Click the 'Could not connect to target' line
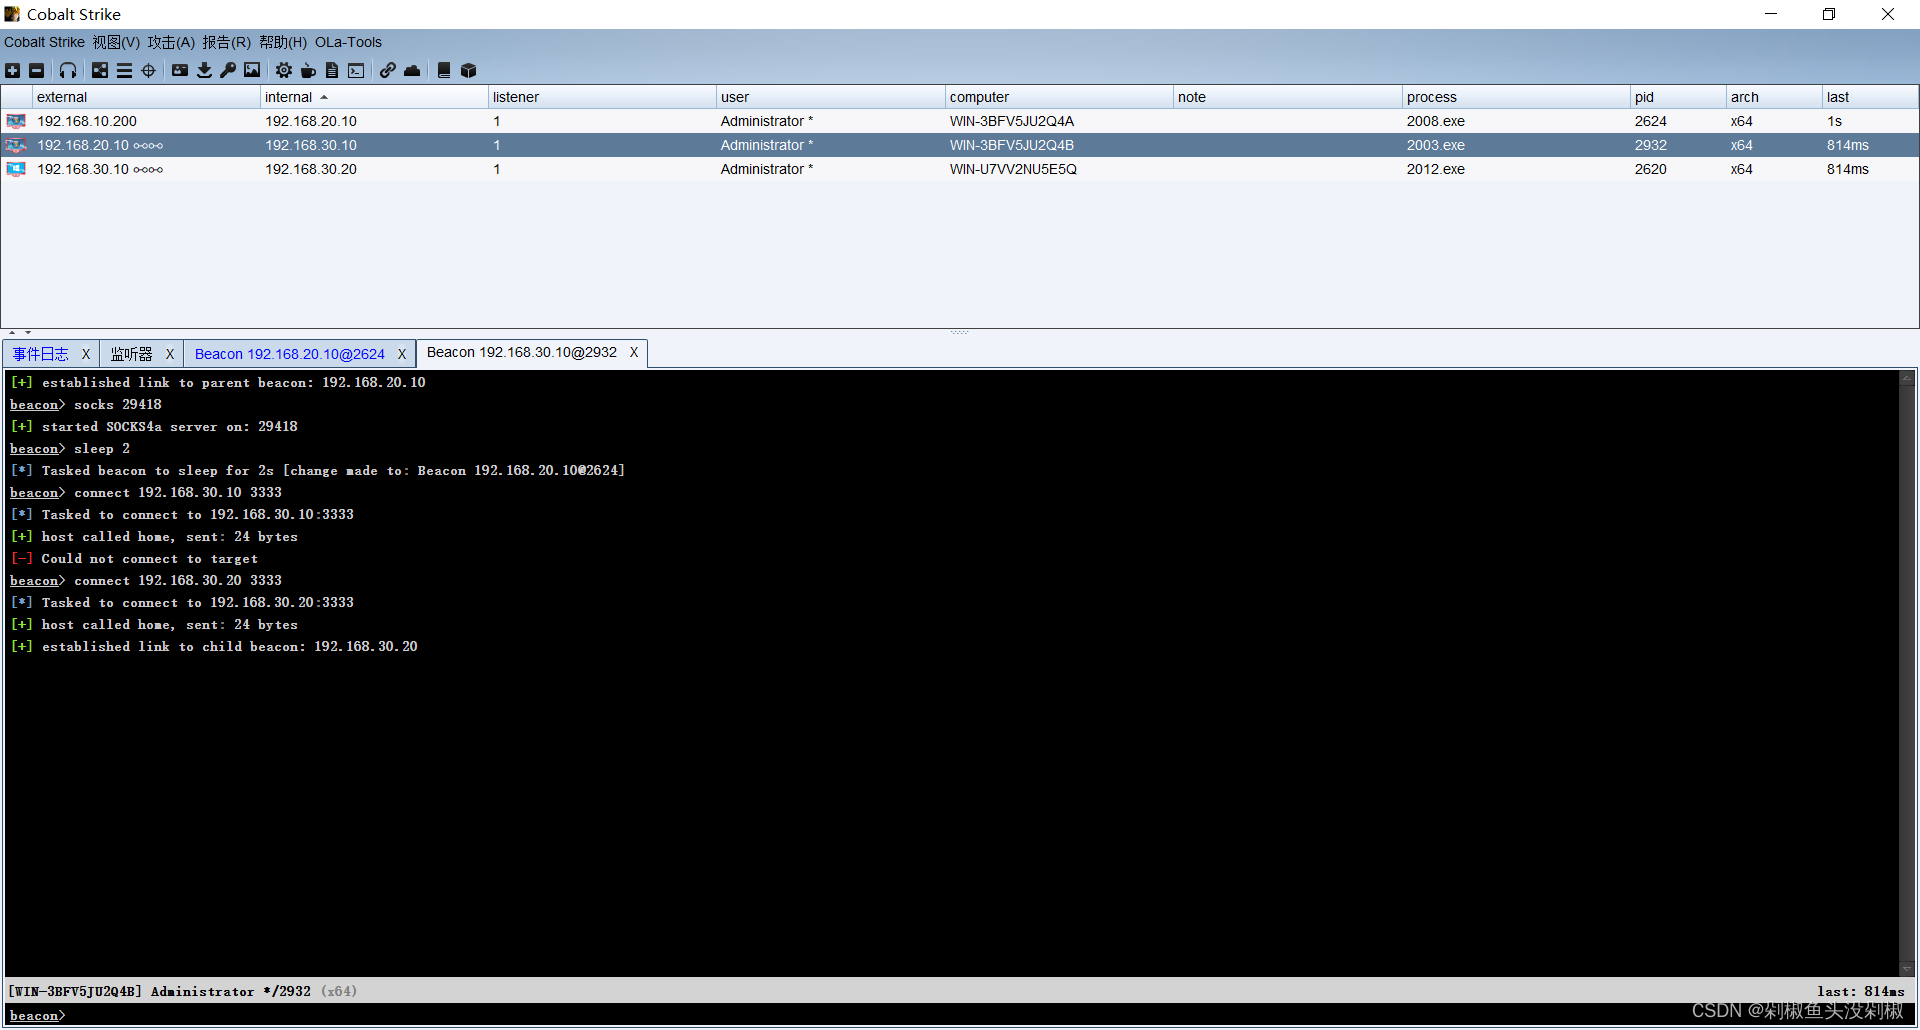The height and width of the screenshot is (1030, 1920). [x=134, y=559]
